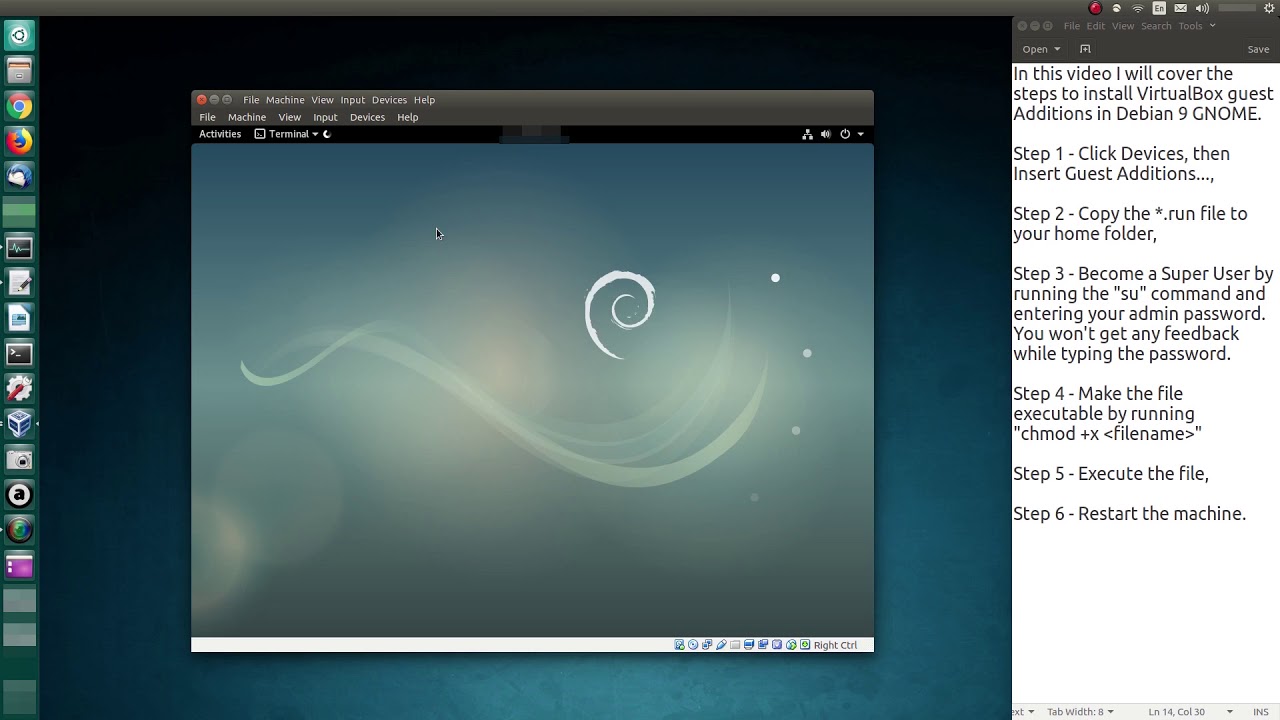Screen dimensions: 1280x720
Task: Click text 'Step 5 - Execute the file,' in gedit
Action: pos(1111,474)
